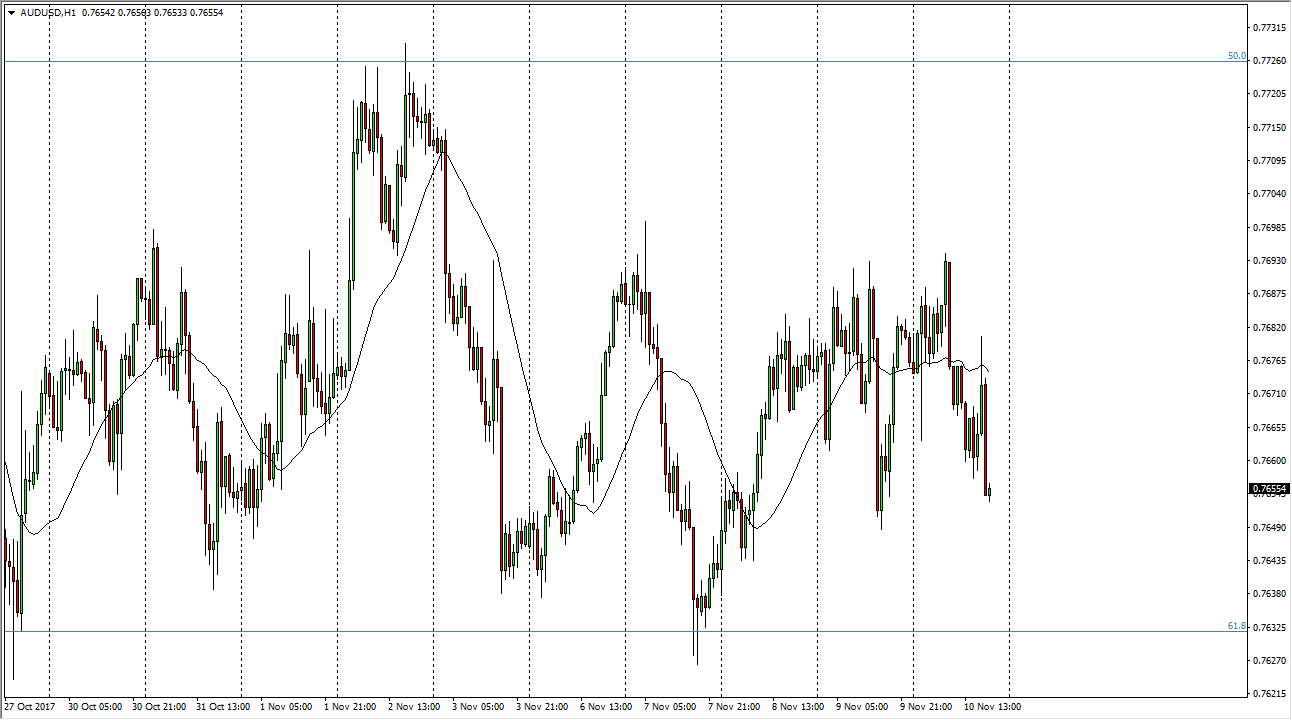Click the current price tag 0.76554
Image resolution: width=1292 pixels, height=720 pixels.
pos(1269,489)
